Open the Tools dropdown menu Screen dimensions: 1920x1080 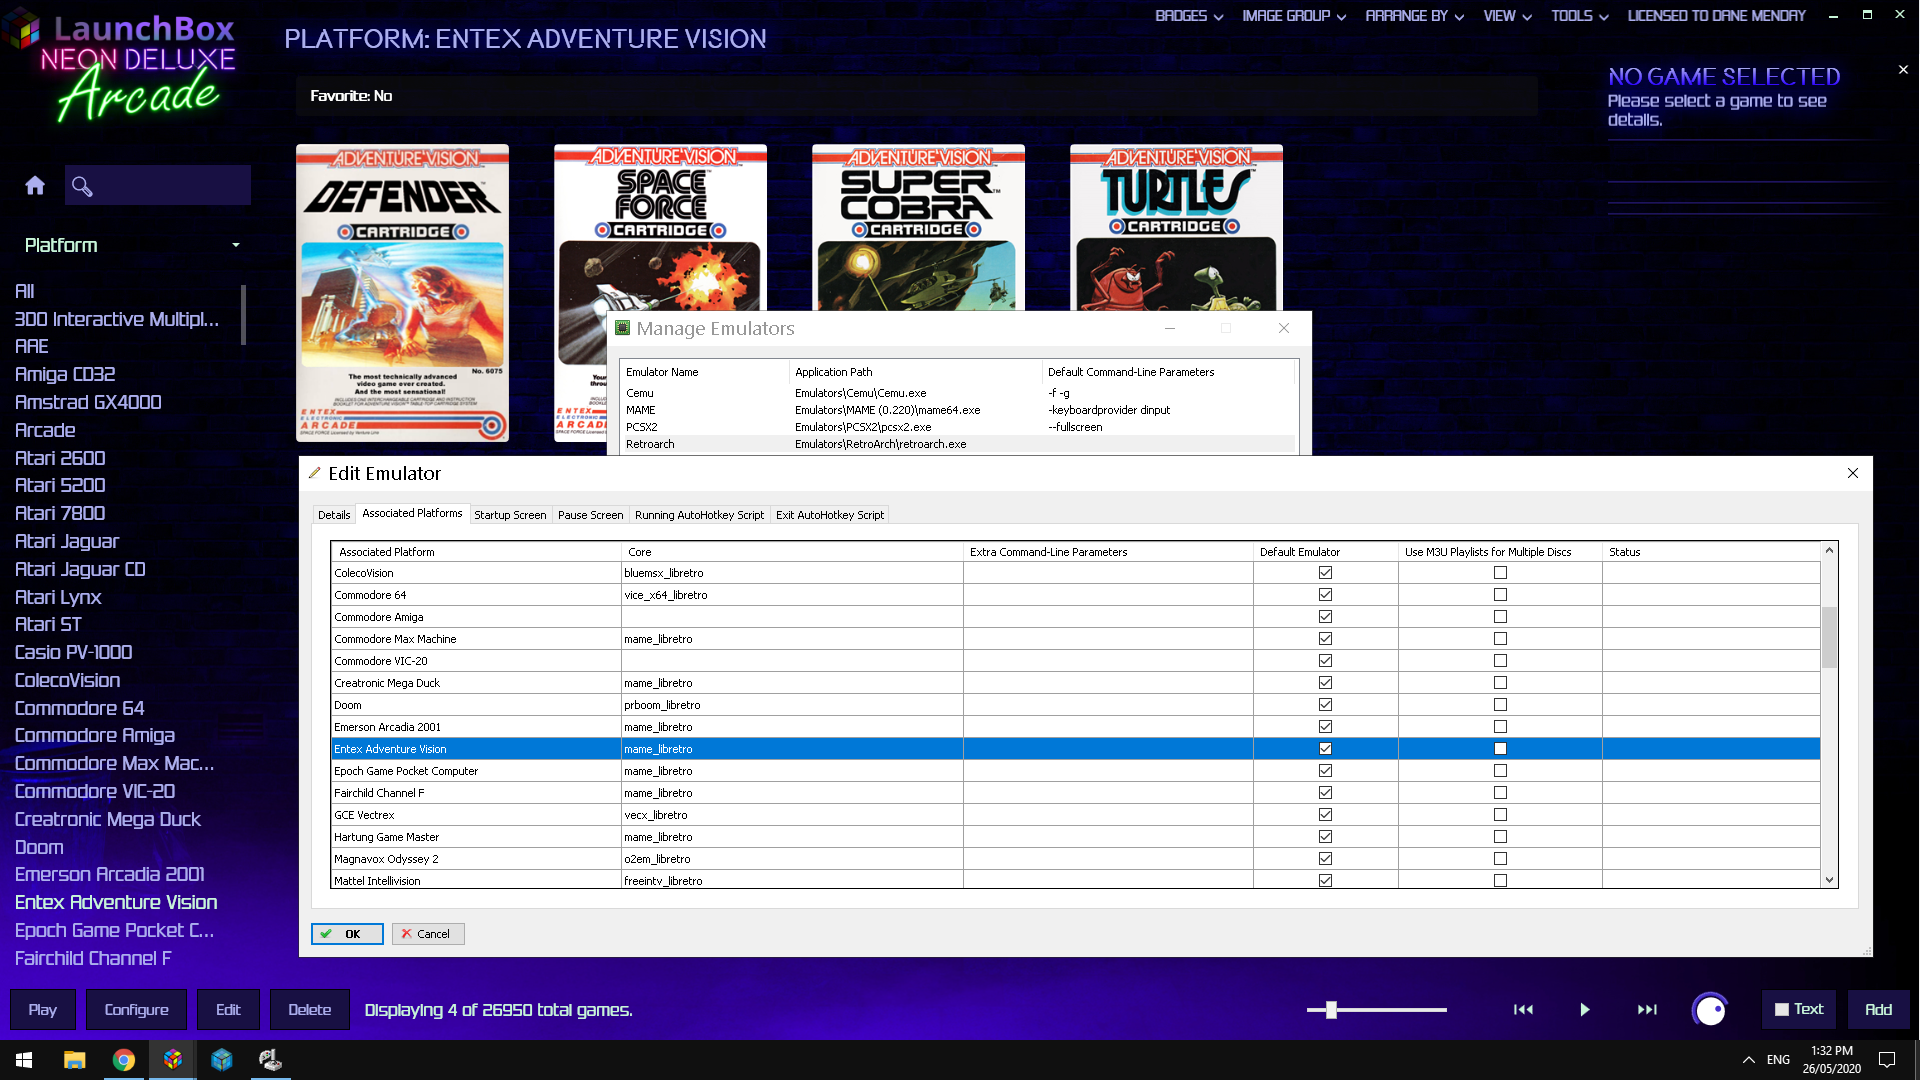tap(1579, 16)
